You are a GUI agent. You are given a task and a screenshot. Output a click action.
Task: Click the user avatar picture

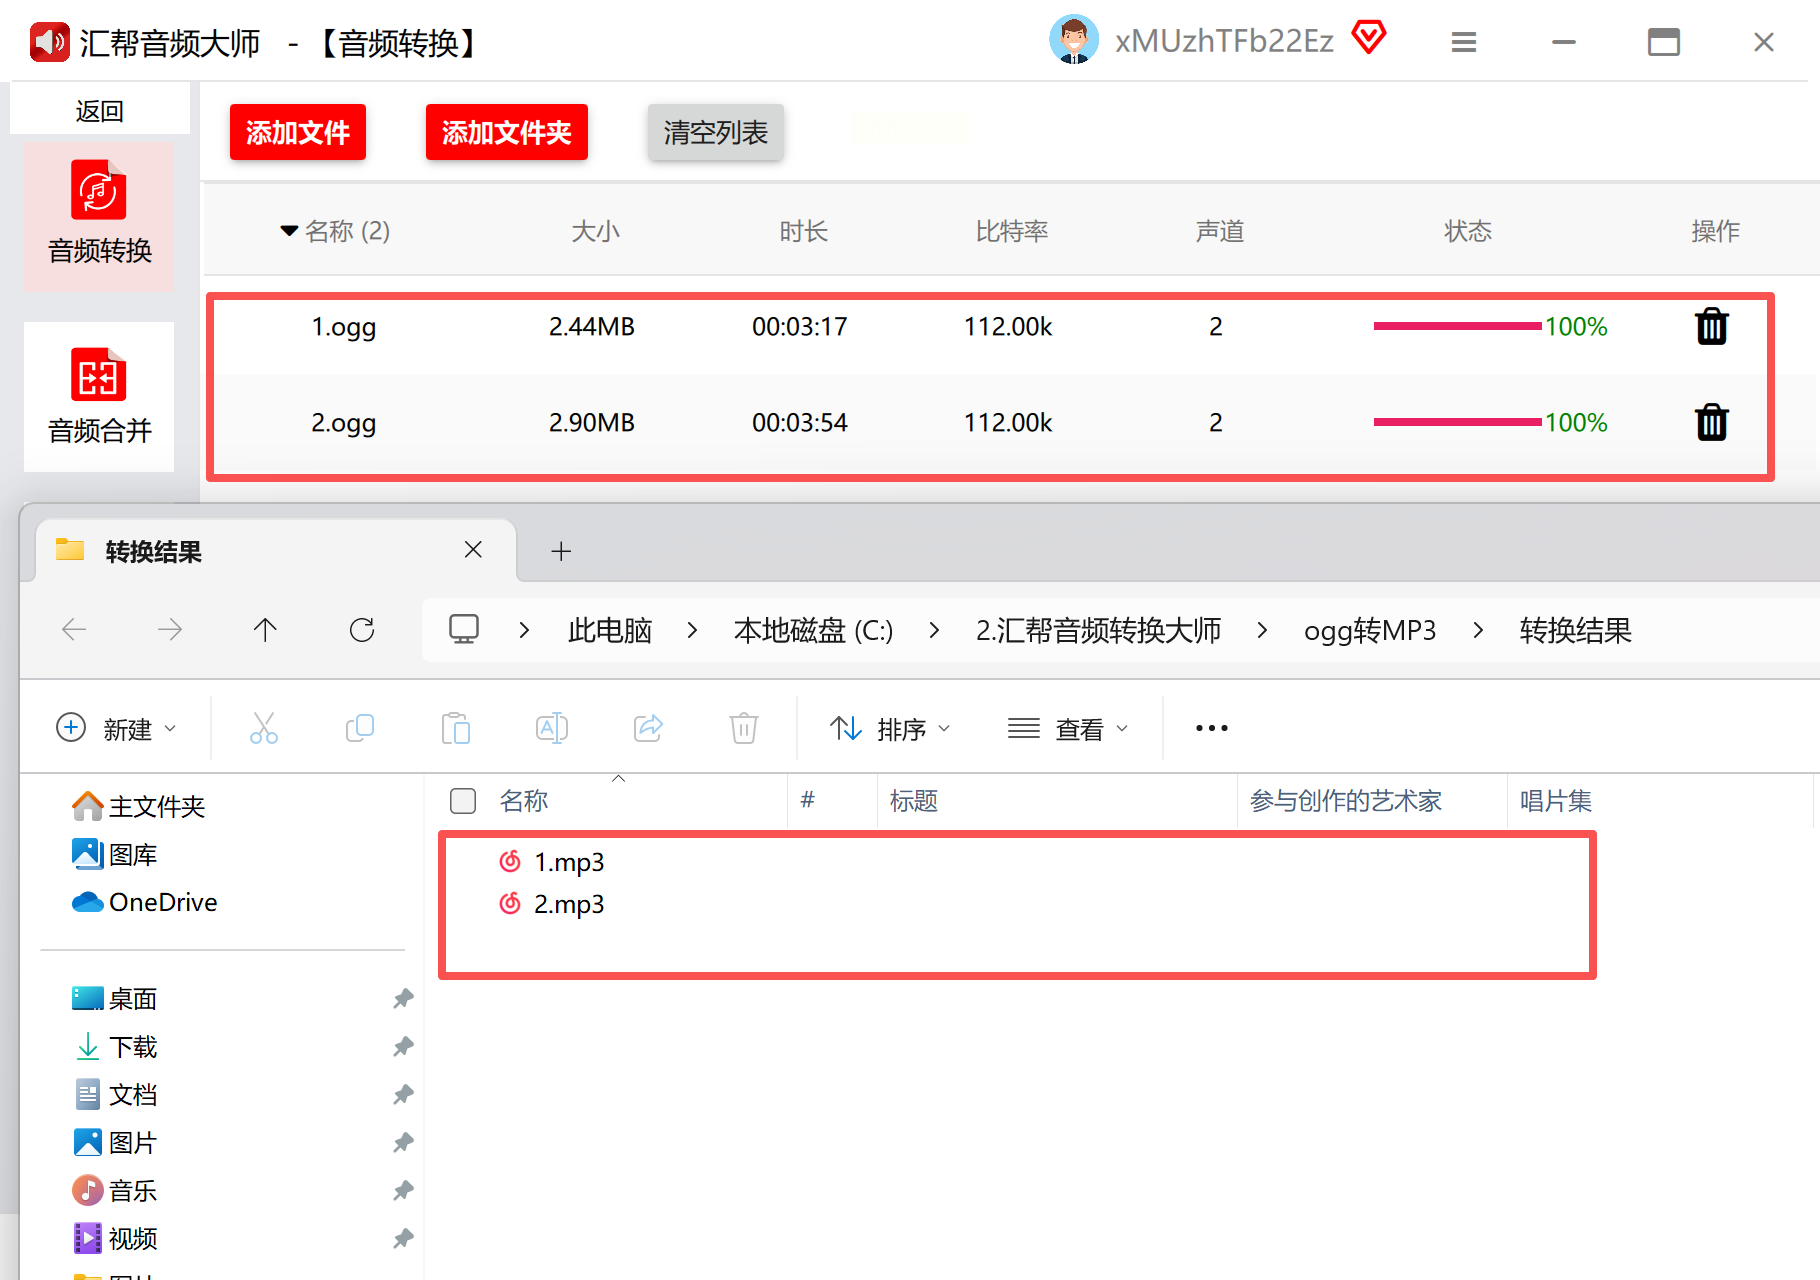pyautogui.click(x=1074, y=40)
